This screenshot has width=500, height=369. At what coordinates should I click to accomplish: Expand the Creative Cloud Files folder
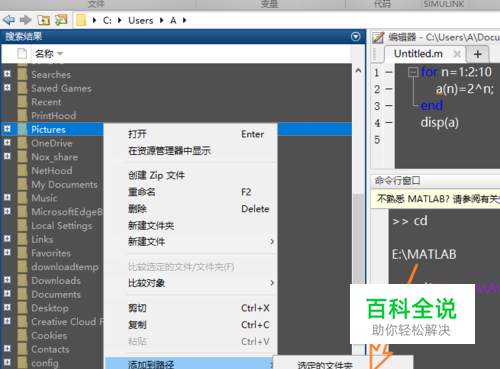pyautogui.click(x=7, y=321)
